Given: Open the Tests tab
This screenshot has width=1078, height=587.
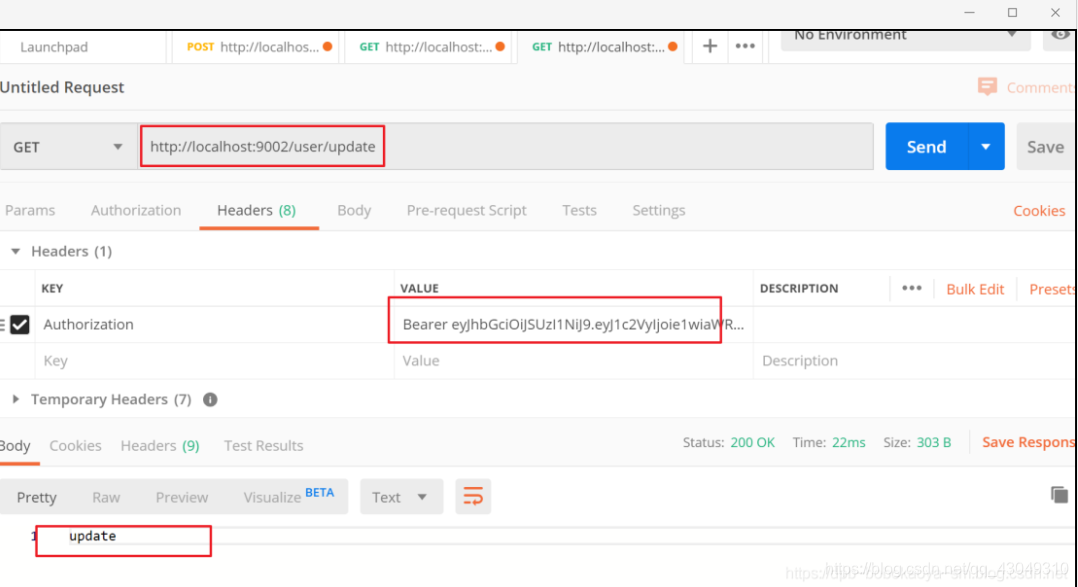Looking at the screenshot, I should [579, 210].
